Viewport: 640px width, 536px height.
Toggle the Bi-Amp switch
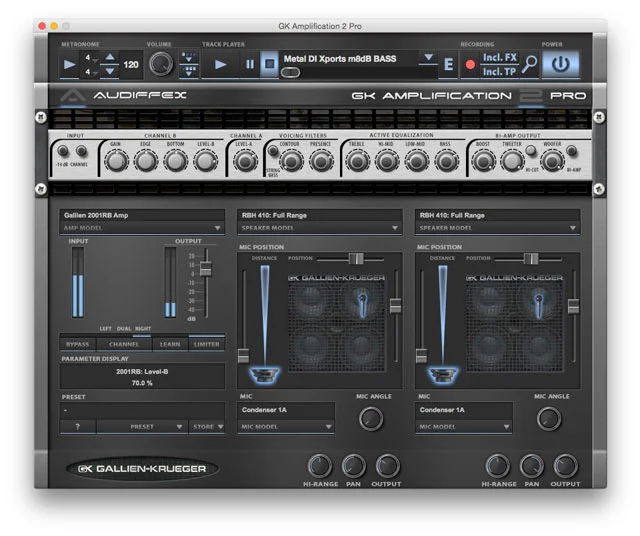click(x=572, y=151)
